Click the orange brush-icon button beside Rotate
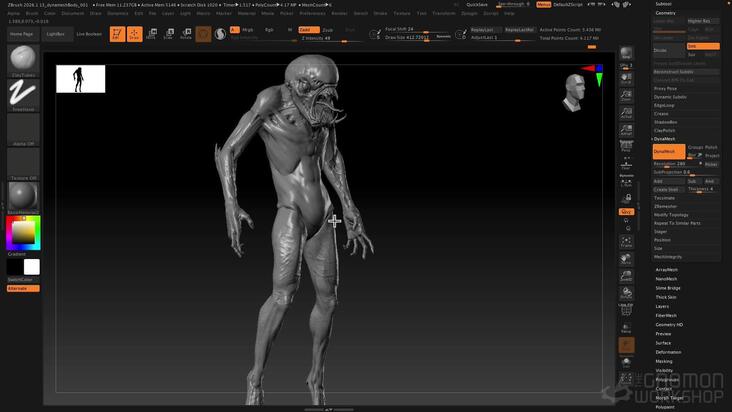The width and height of the screenshot is (732, 412). 203,34
